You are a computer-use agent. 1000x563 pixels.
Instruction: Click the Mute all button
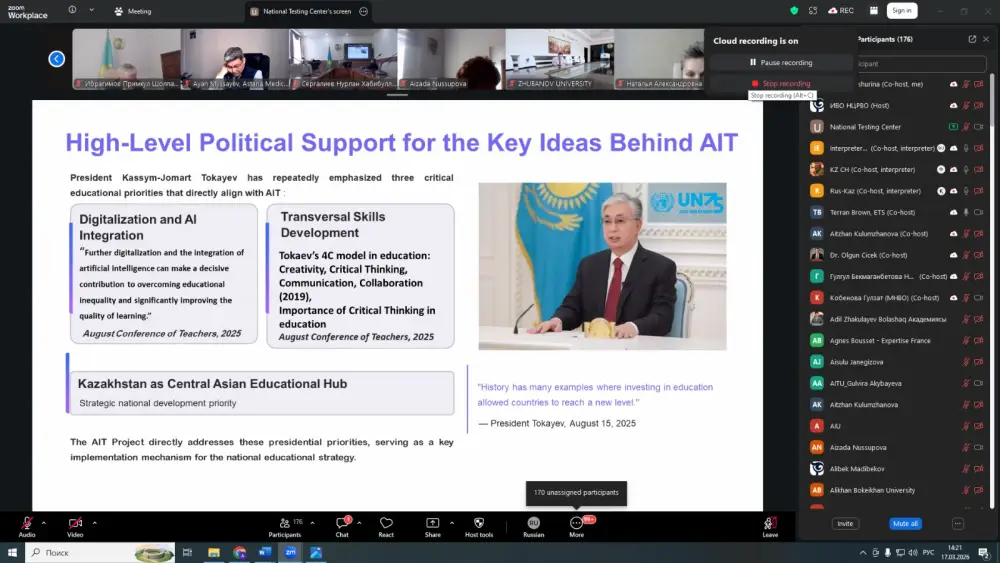pos(905,523)
